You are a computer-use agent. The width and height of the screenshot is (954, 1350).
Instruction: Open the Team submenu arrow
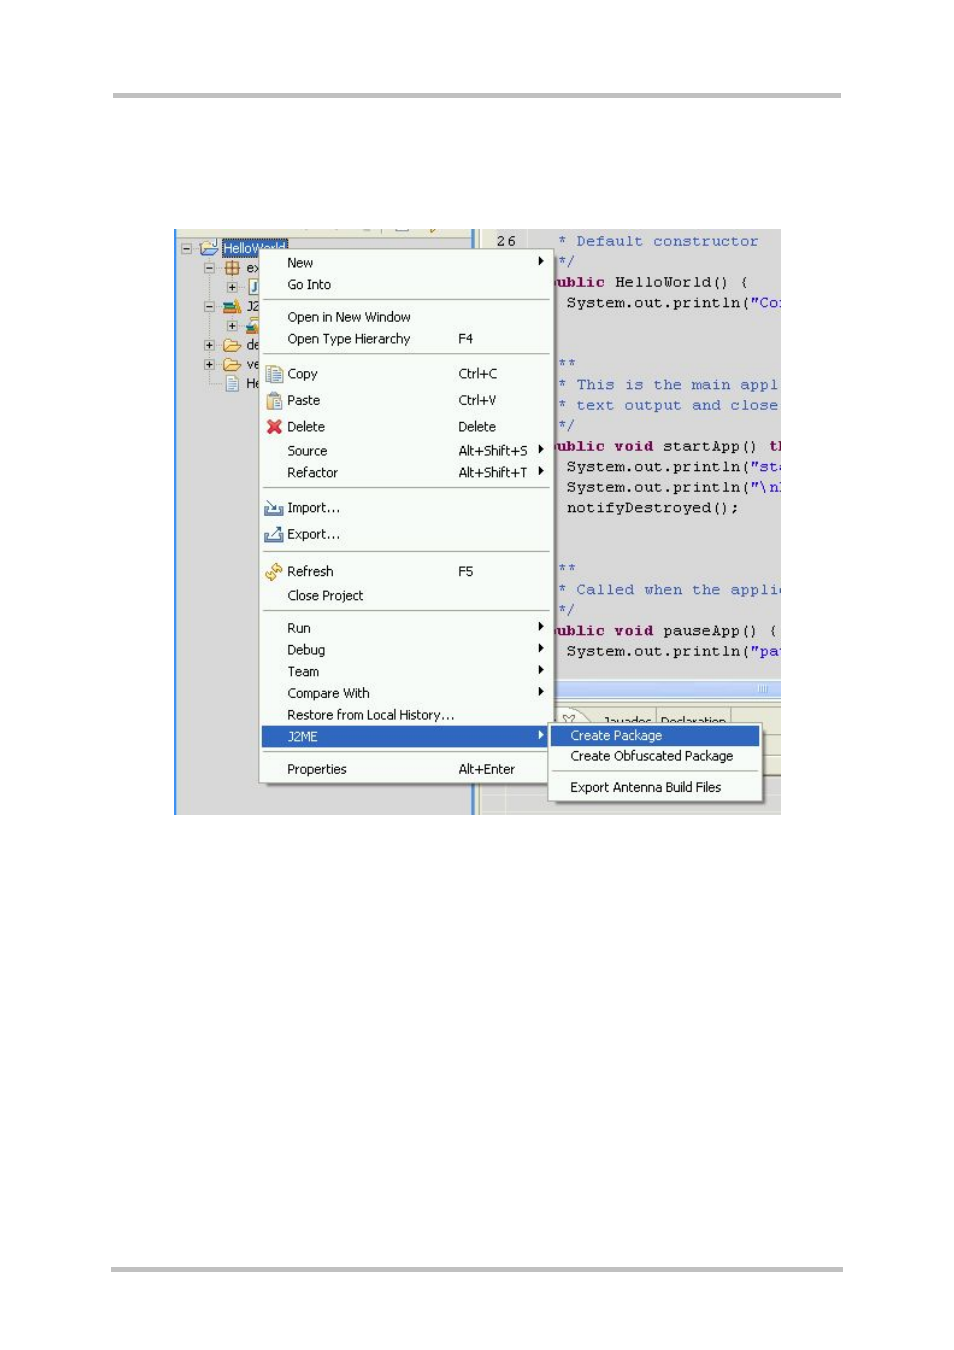coord(541,670)
